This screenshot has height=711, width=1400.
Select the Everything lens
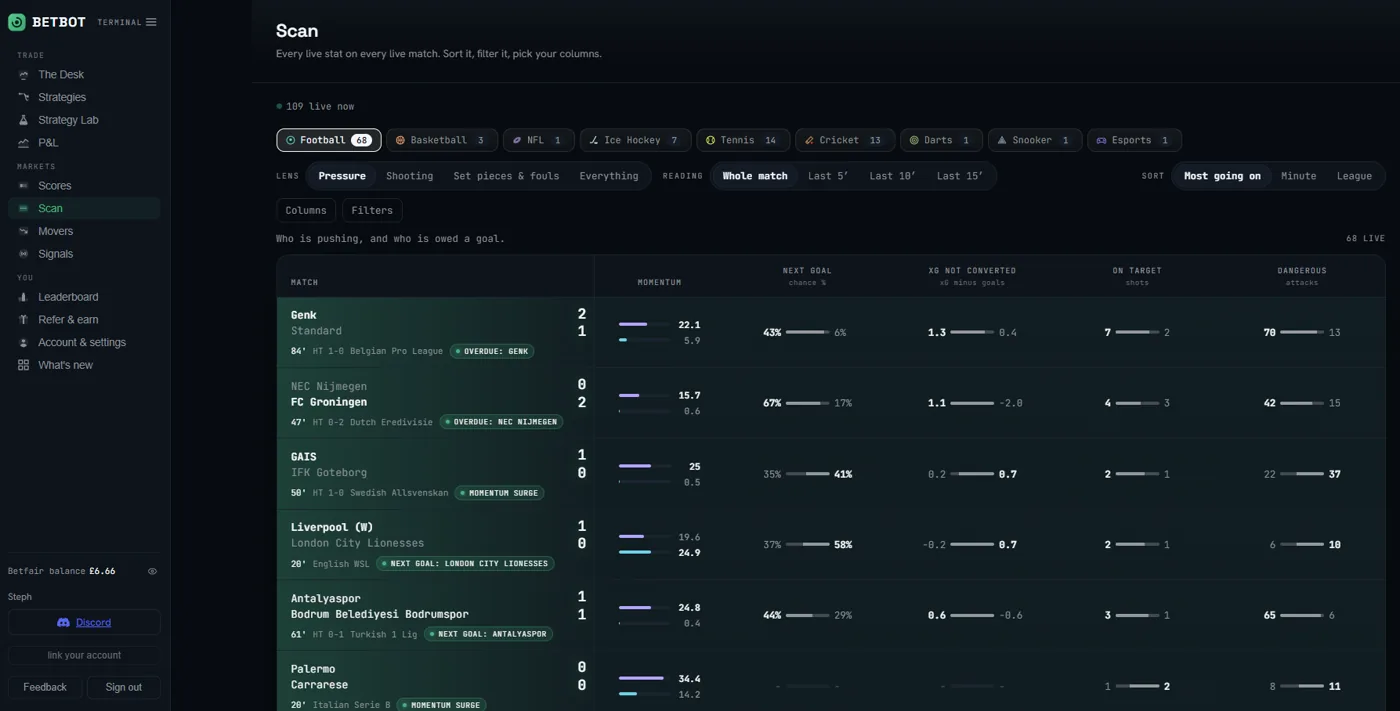pos(609,176)
